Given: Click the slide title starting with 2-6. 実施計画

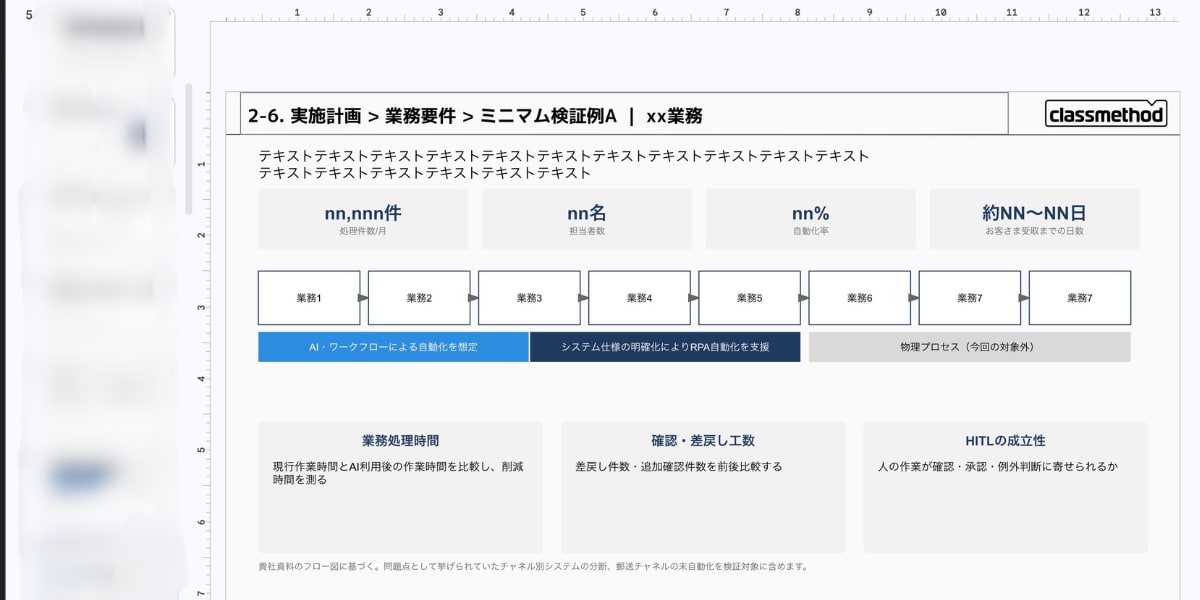Looking at the screenshot, I should coord(475,116).
